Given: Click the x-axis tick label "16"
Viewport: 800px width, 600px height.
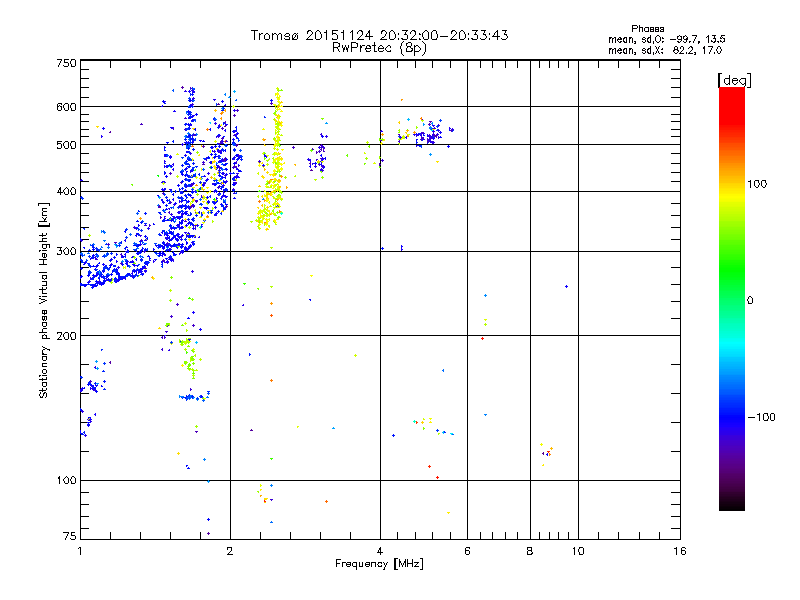Looking at the screenshot, I should point(680,551).
